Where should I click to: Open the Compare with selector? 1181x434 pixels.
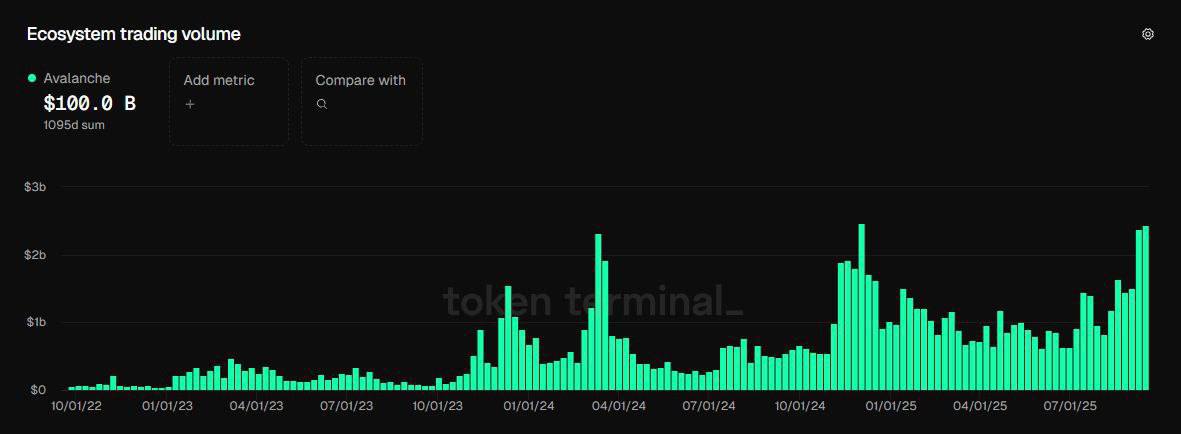[x=361, y=101]
